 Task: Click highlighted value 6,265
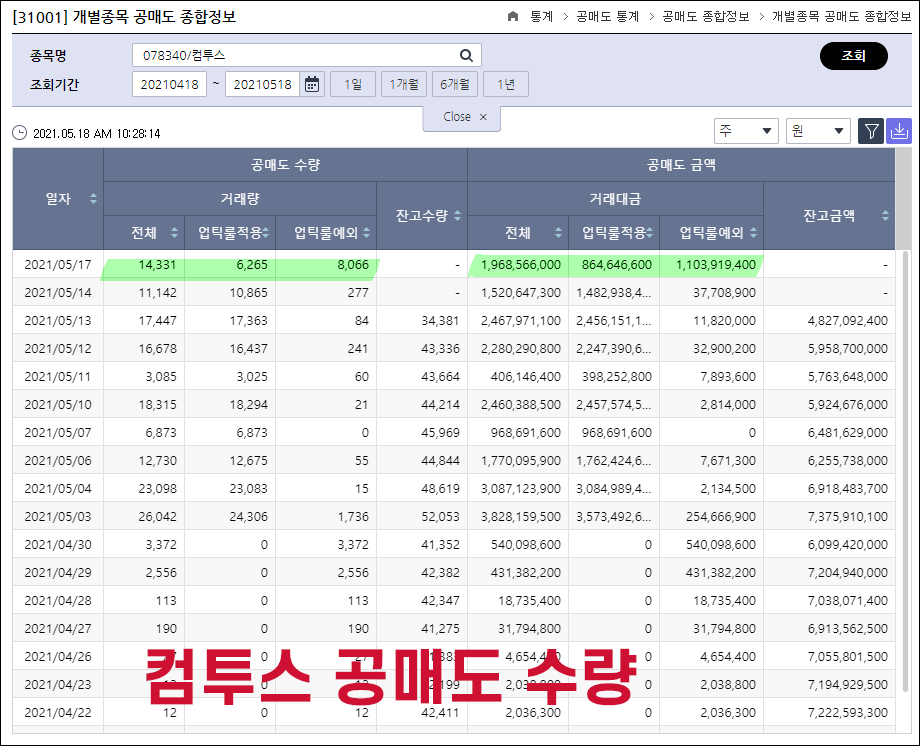(x=252, y=265)
